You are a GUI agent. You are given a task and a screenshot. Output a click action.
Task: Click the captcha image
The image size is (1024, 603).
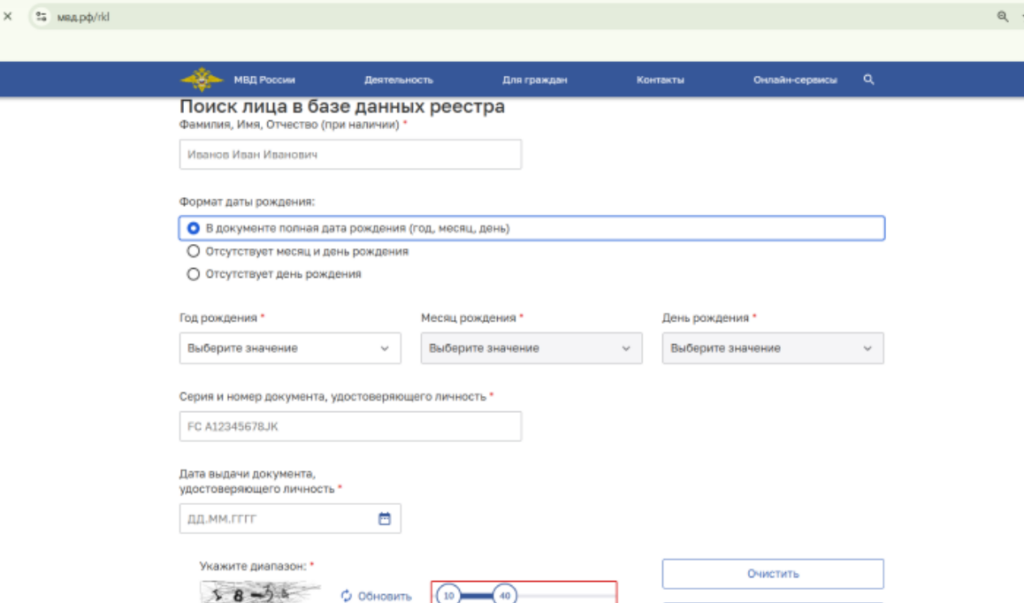click(260, 594)
